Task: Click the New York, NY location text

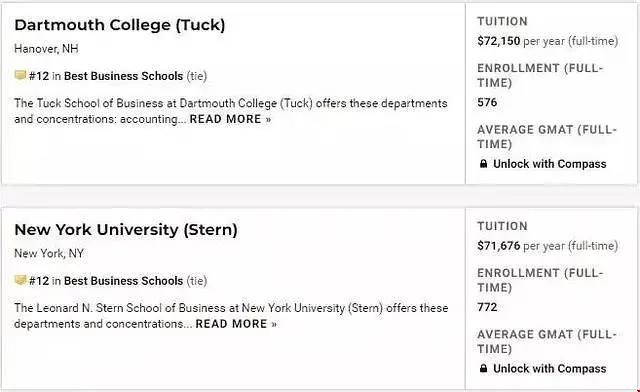Action: pos(49,254)
